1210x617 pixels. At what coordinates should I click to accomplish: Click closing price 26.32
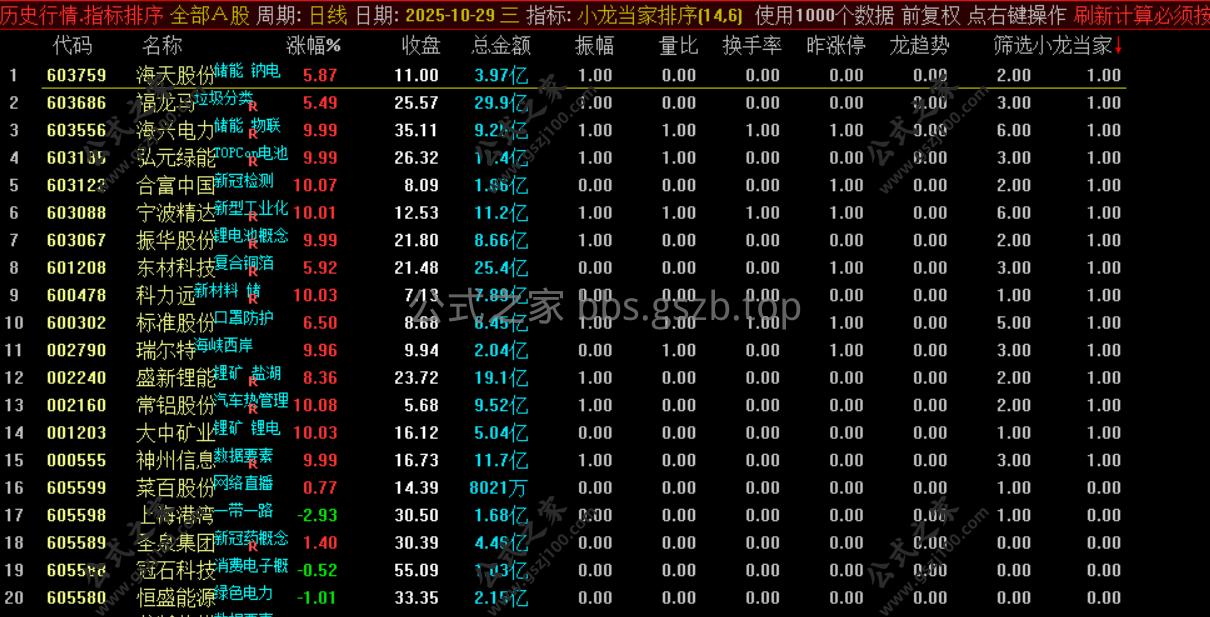(x=416, y=158)
